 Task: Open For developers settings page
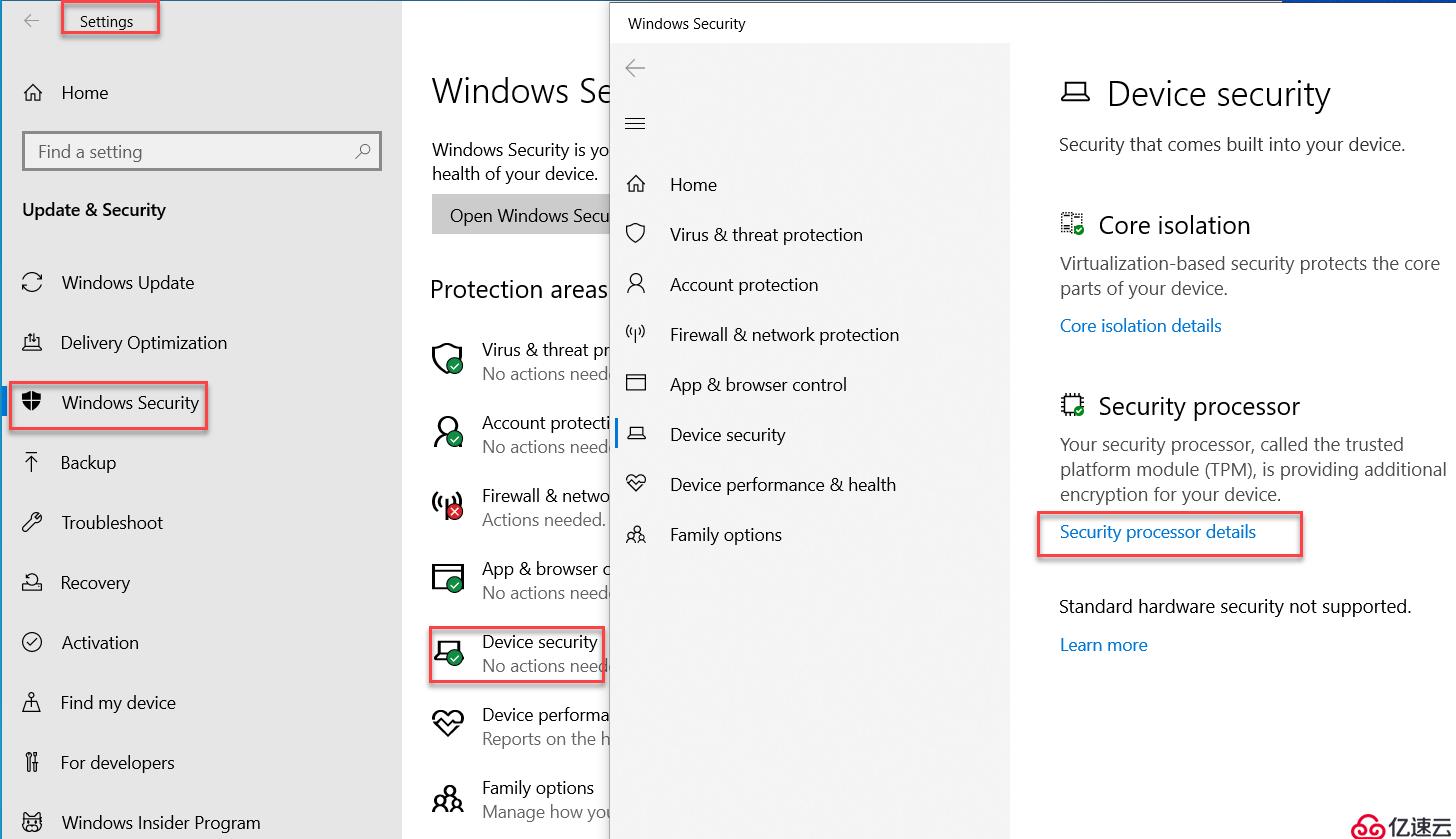pos(117,763)
